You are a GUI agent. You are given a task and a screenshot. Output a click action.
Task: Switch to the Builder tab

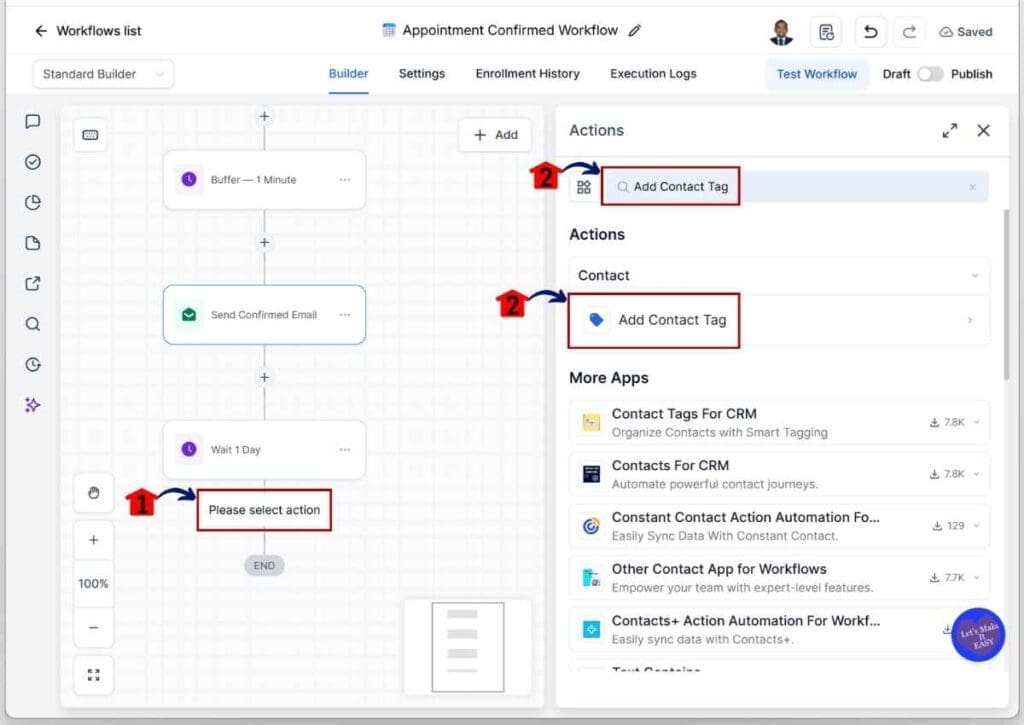tap(348, 74)
